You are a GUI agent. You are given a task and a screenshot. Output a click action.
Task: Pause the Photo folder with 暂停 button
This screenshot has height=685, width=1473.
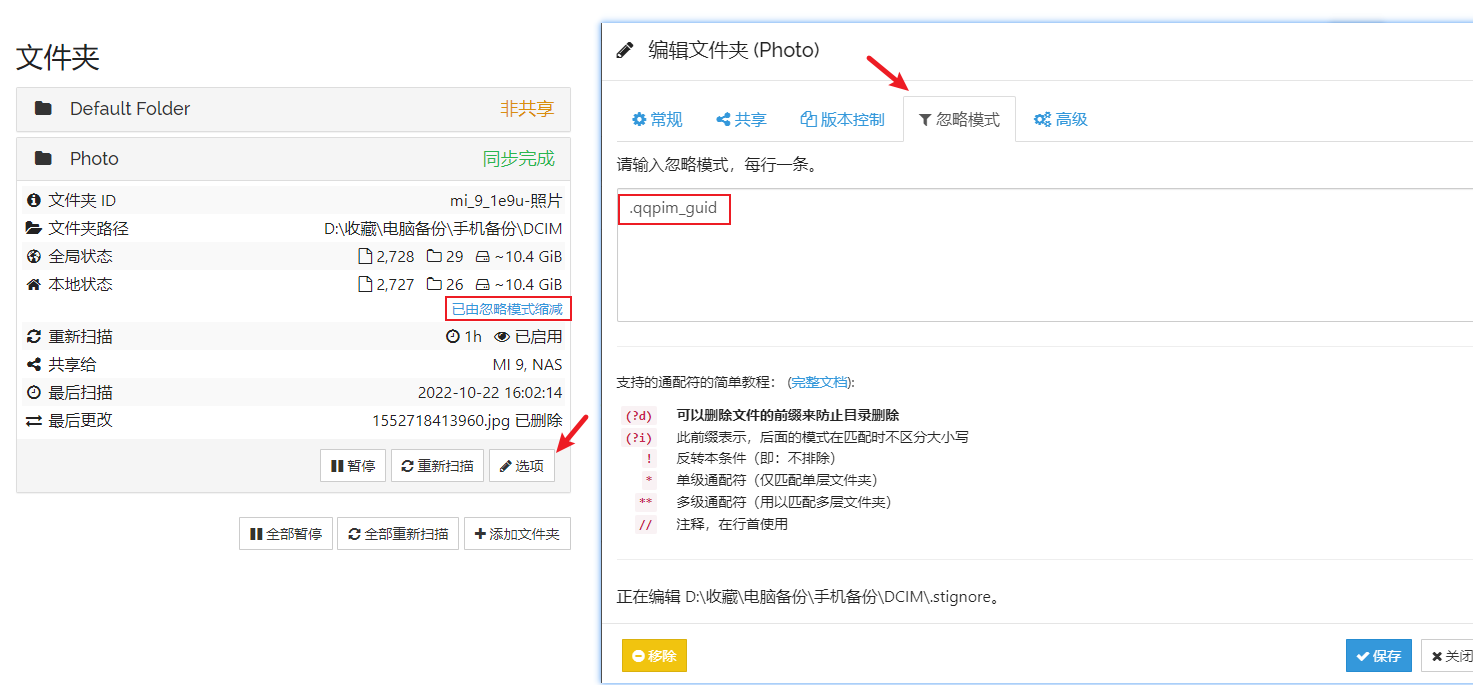353,466
